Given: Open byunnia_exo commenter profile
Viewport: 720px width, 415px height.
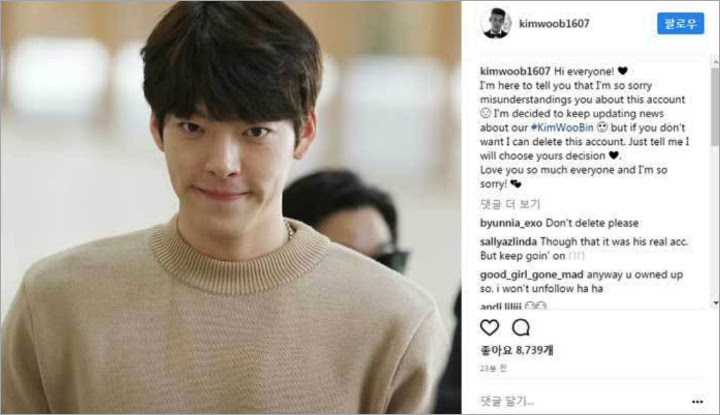Looking at the screenshot, I should 511,223.
